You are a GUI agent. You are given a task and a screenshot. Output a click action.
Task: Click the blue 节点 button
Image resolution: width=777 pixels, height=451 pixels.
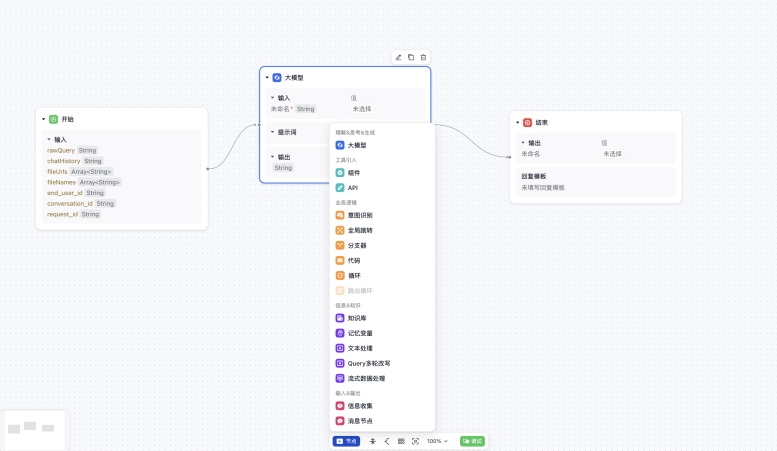point(346,441)
